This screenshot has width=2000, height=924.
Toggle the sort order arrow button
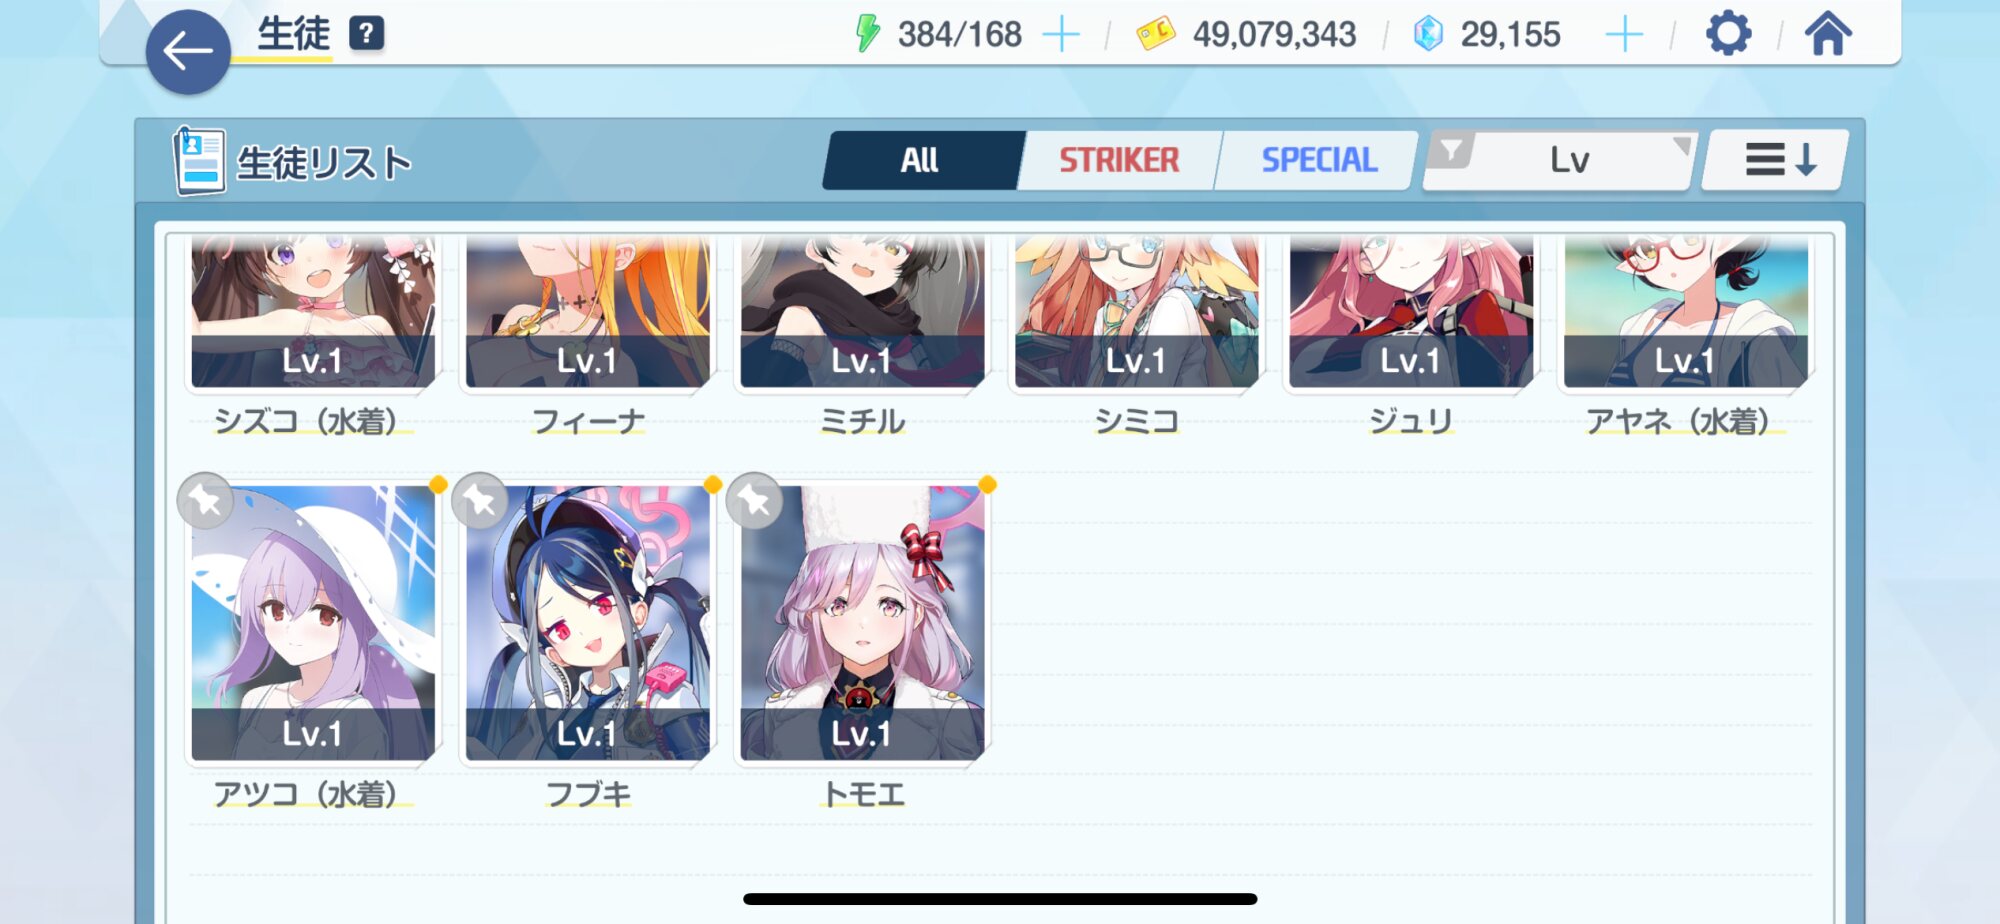click(1778, 160)
